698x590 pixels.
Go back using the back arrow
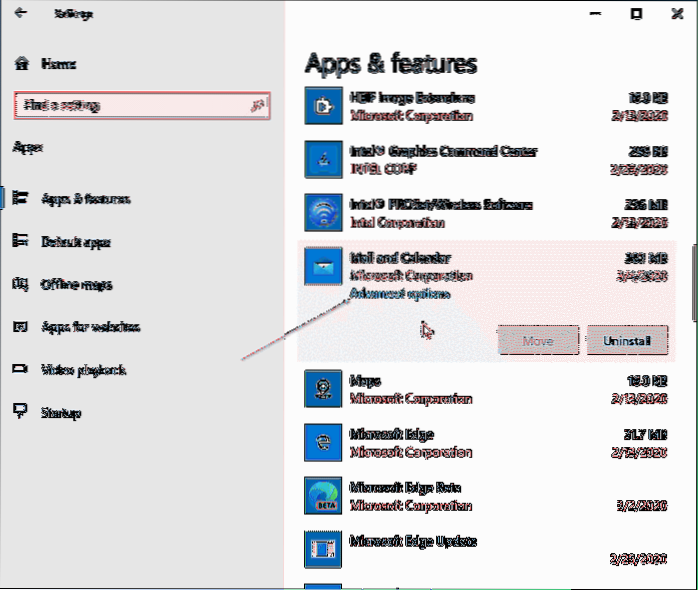pyautogui.click(x=20, y=14)
